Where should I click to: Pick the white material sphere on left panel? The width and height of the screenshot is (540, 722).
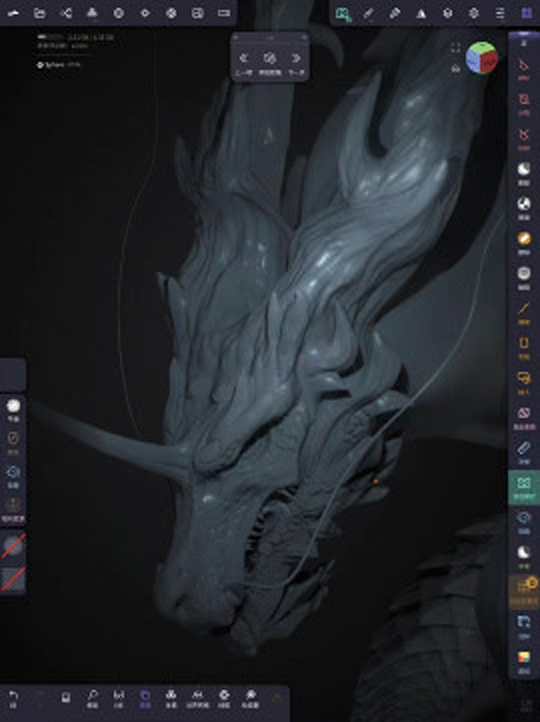point(13,406)
